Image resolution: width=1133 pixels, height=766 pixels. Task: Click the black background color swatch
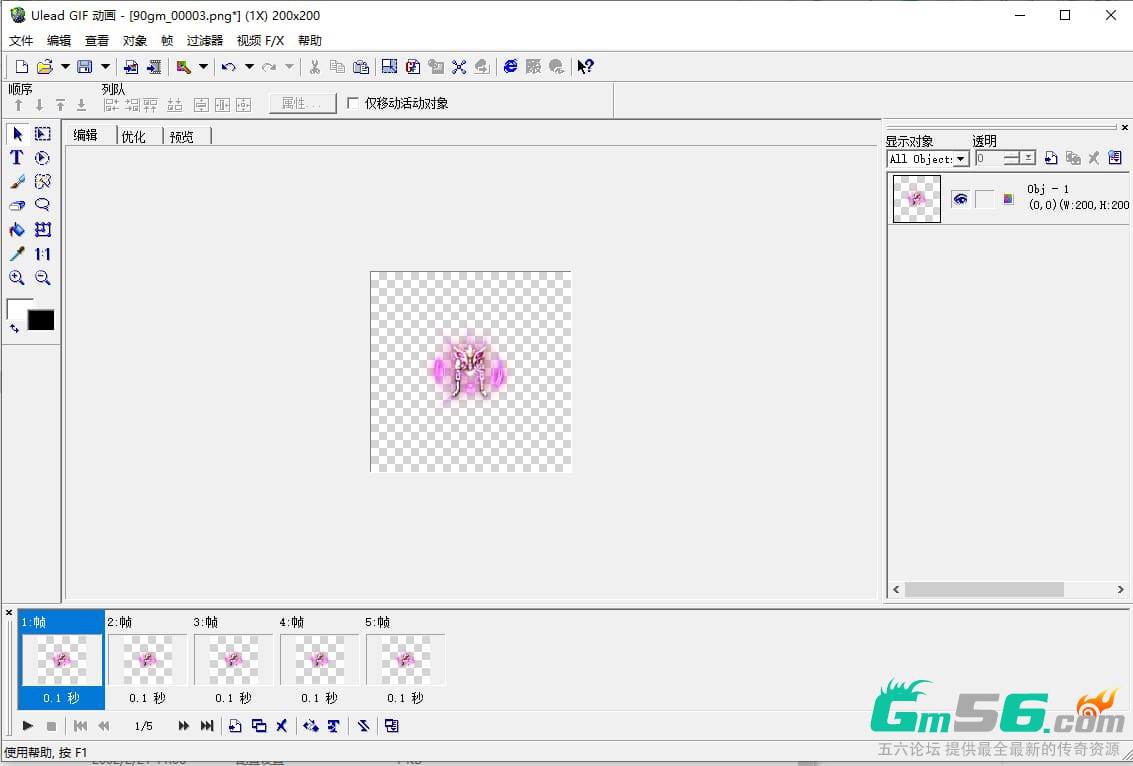pos(41,320)
